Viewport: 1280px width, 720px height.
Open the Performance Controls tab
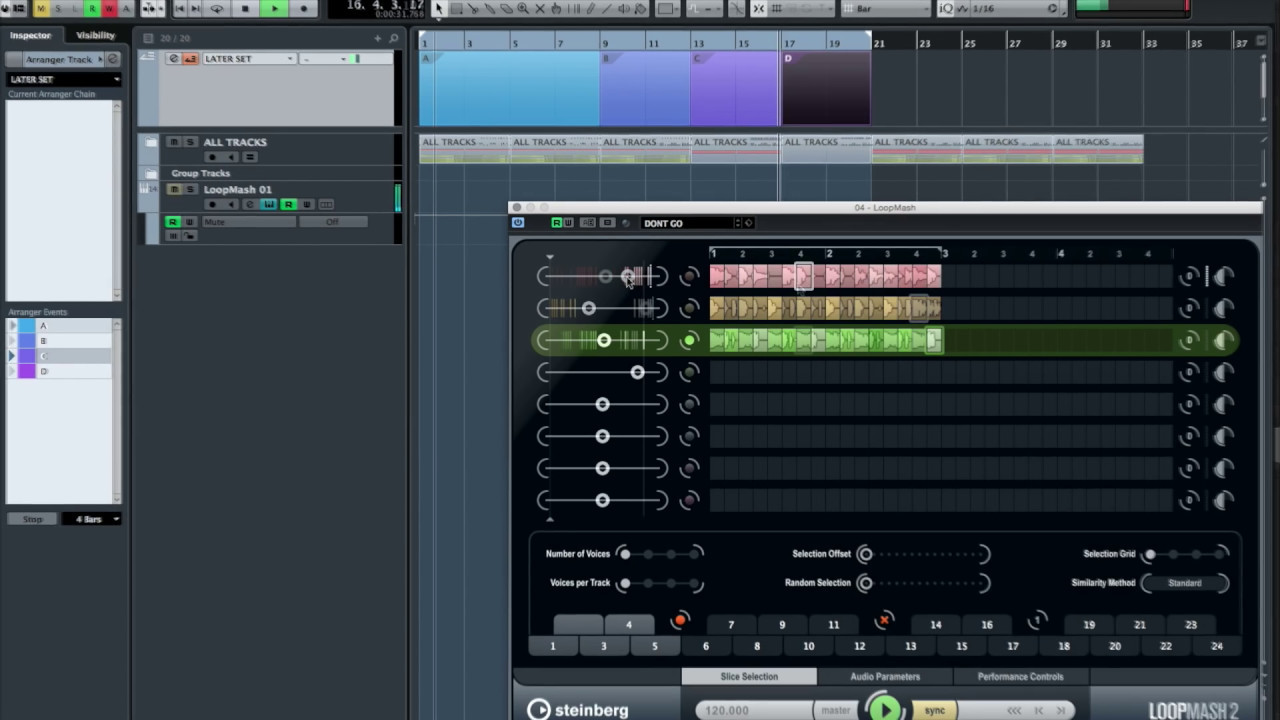1020,677
